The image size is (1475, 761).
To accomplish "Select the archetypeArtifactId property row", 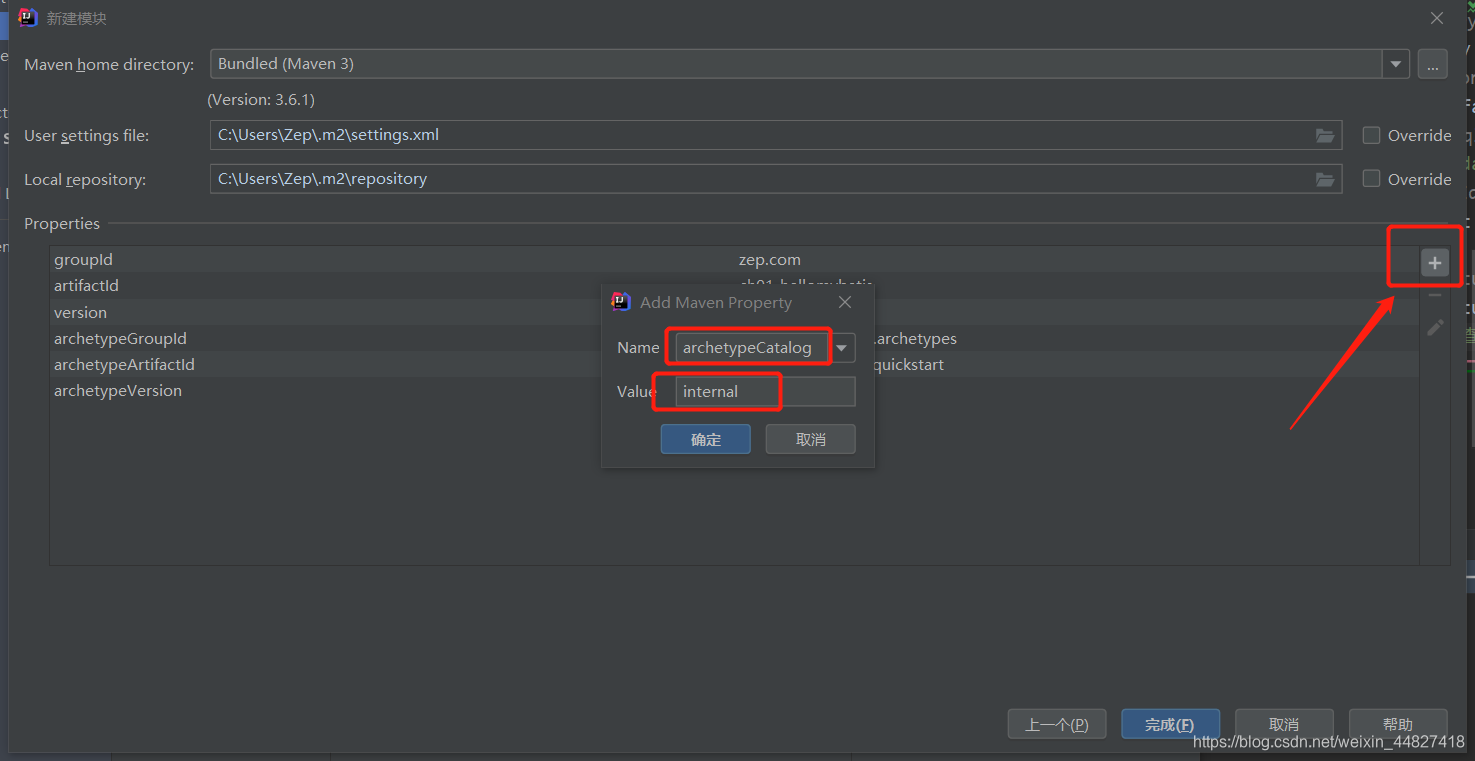I will coord(734,364).
